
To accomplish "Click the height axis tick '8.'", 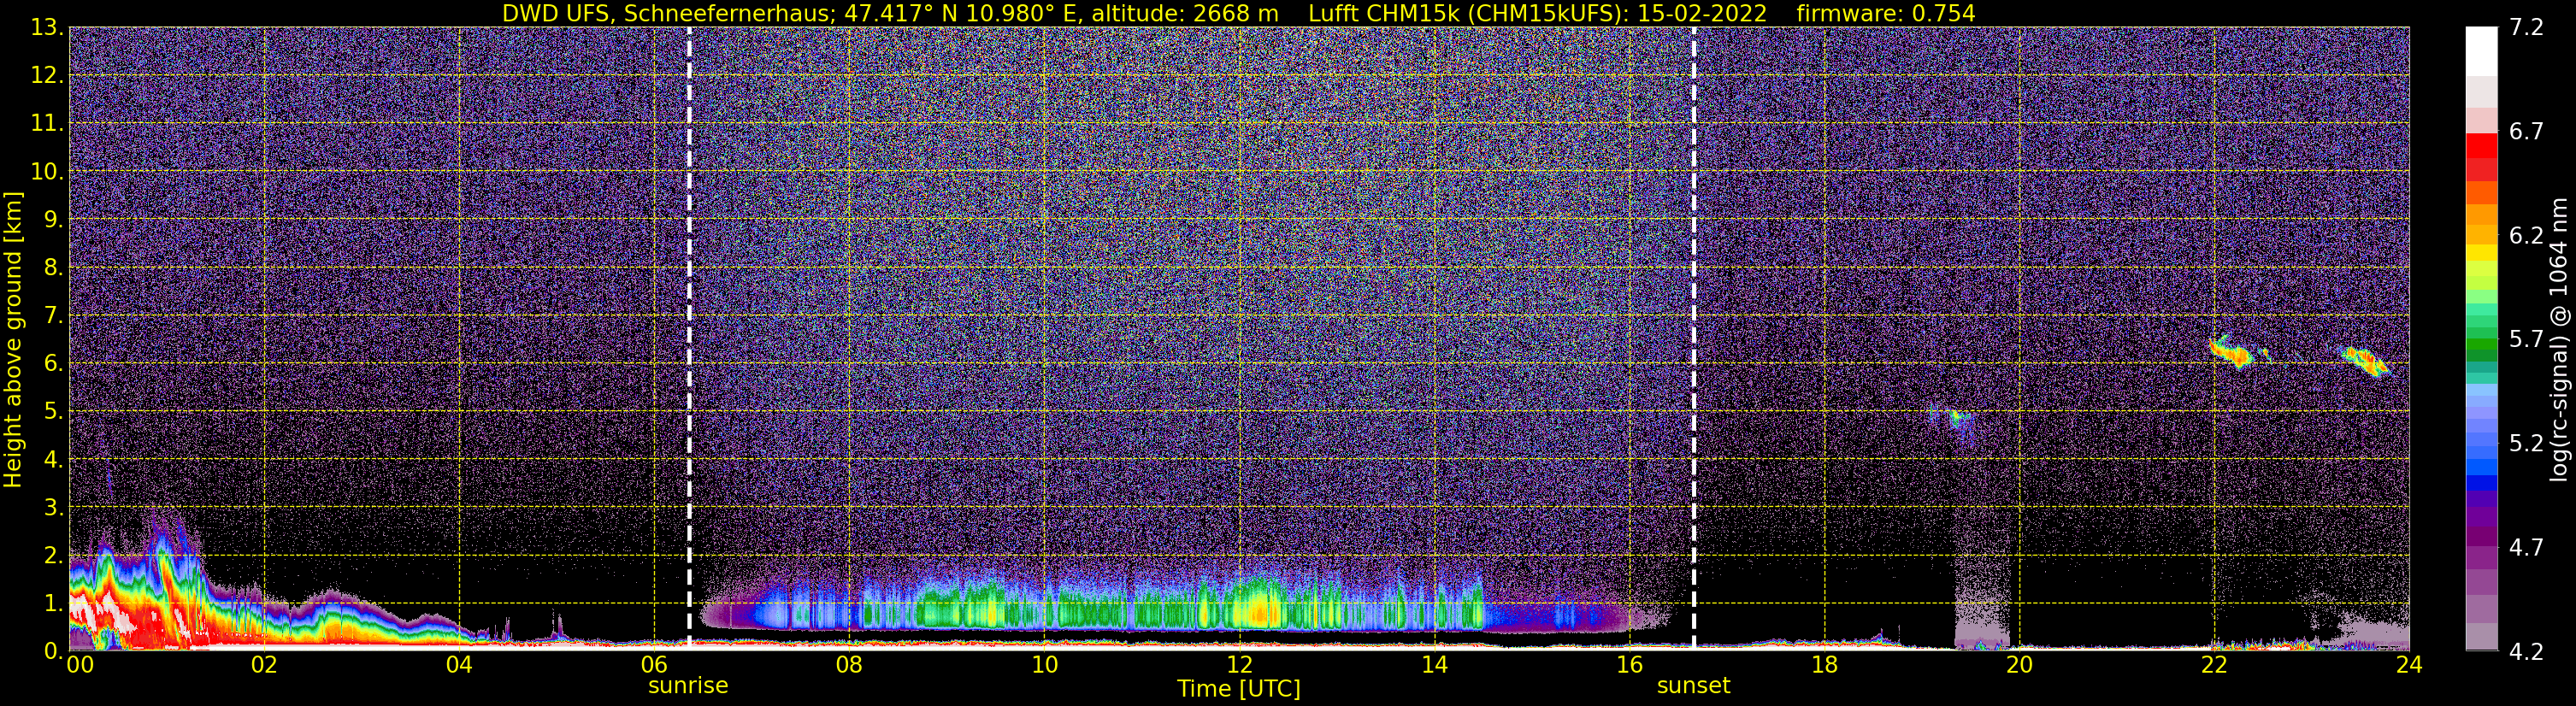I will click(52, 268).
